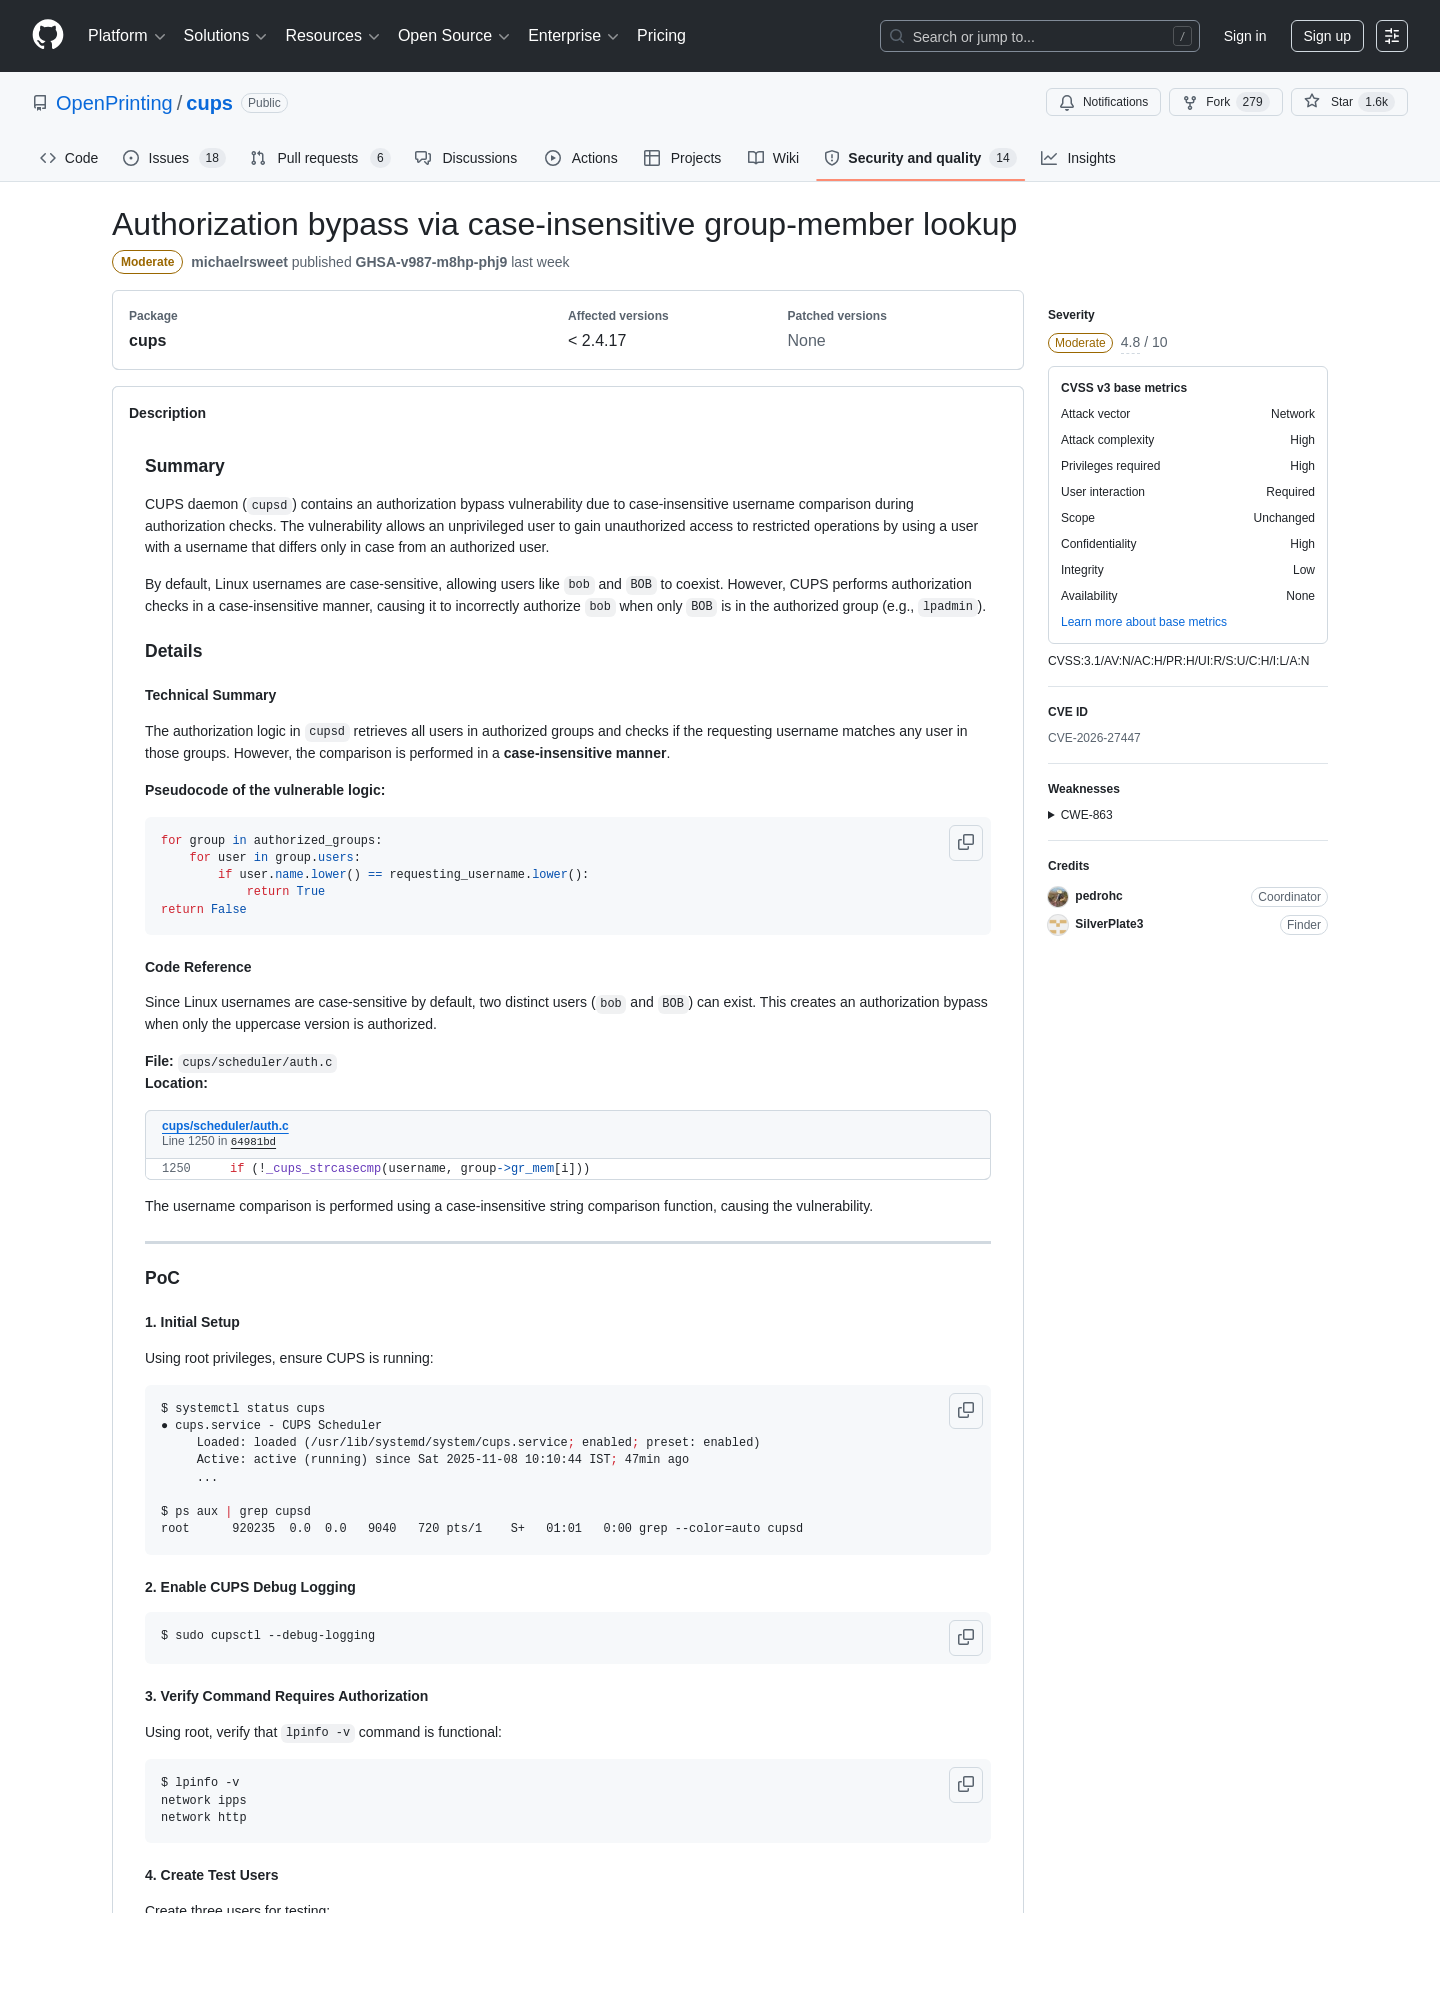
Task: Copy the cupsctl debug-logging command
Action: pos(966,1638)
